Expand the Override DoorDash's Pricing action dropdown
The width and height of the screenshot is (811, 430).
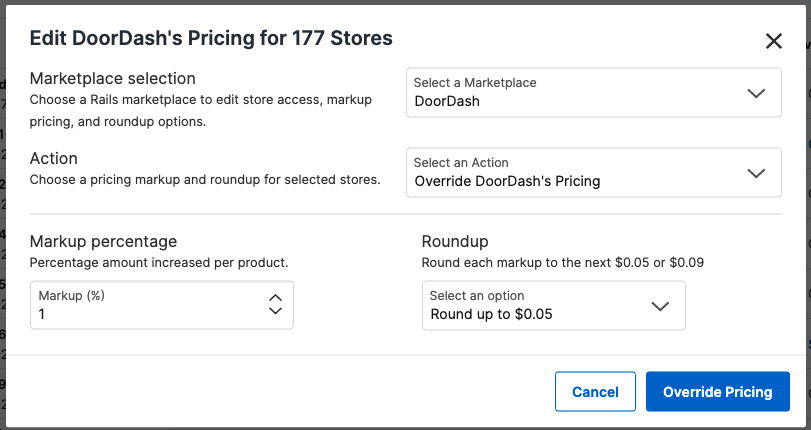point(580,173)
